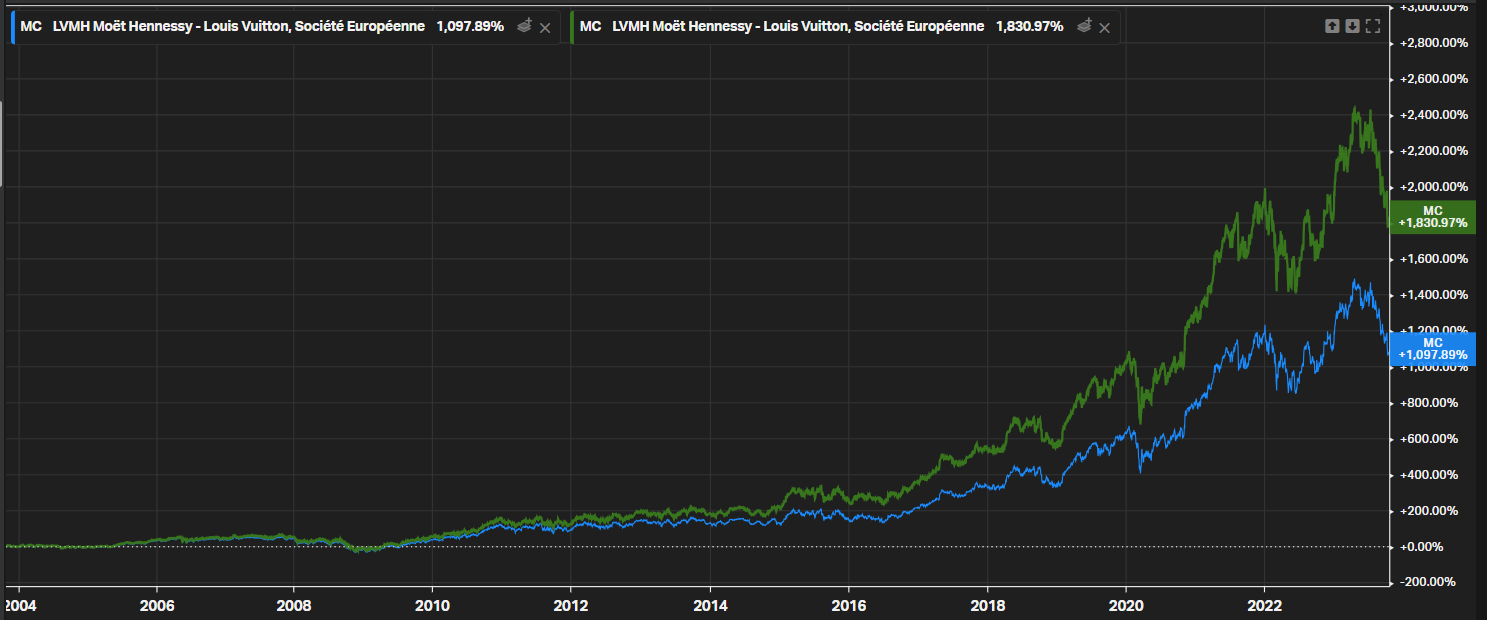Click the 2022 label on time axis
Screen dimensions: 1487x620
pos(1264,605)
